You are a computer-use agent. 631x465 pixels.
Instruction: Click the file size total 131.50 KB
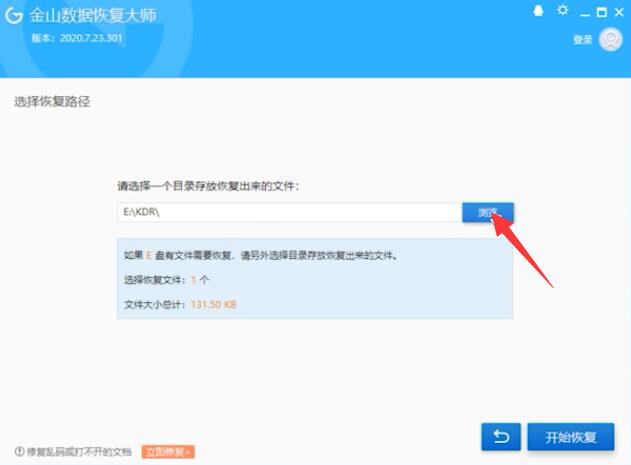(x=214, y=304)
